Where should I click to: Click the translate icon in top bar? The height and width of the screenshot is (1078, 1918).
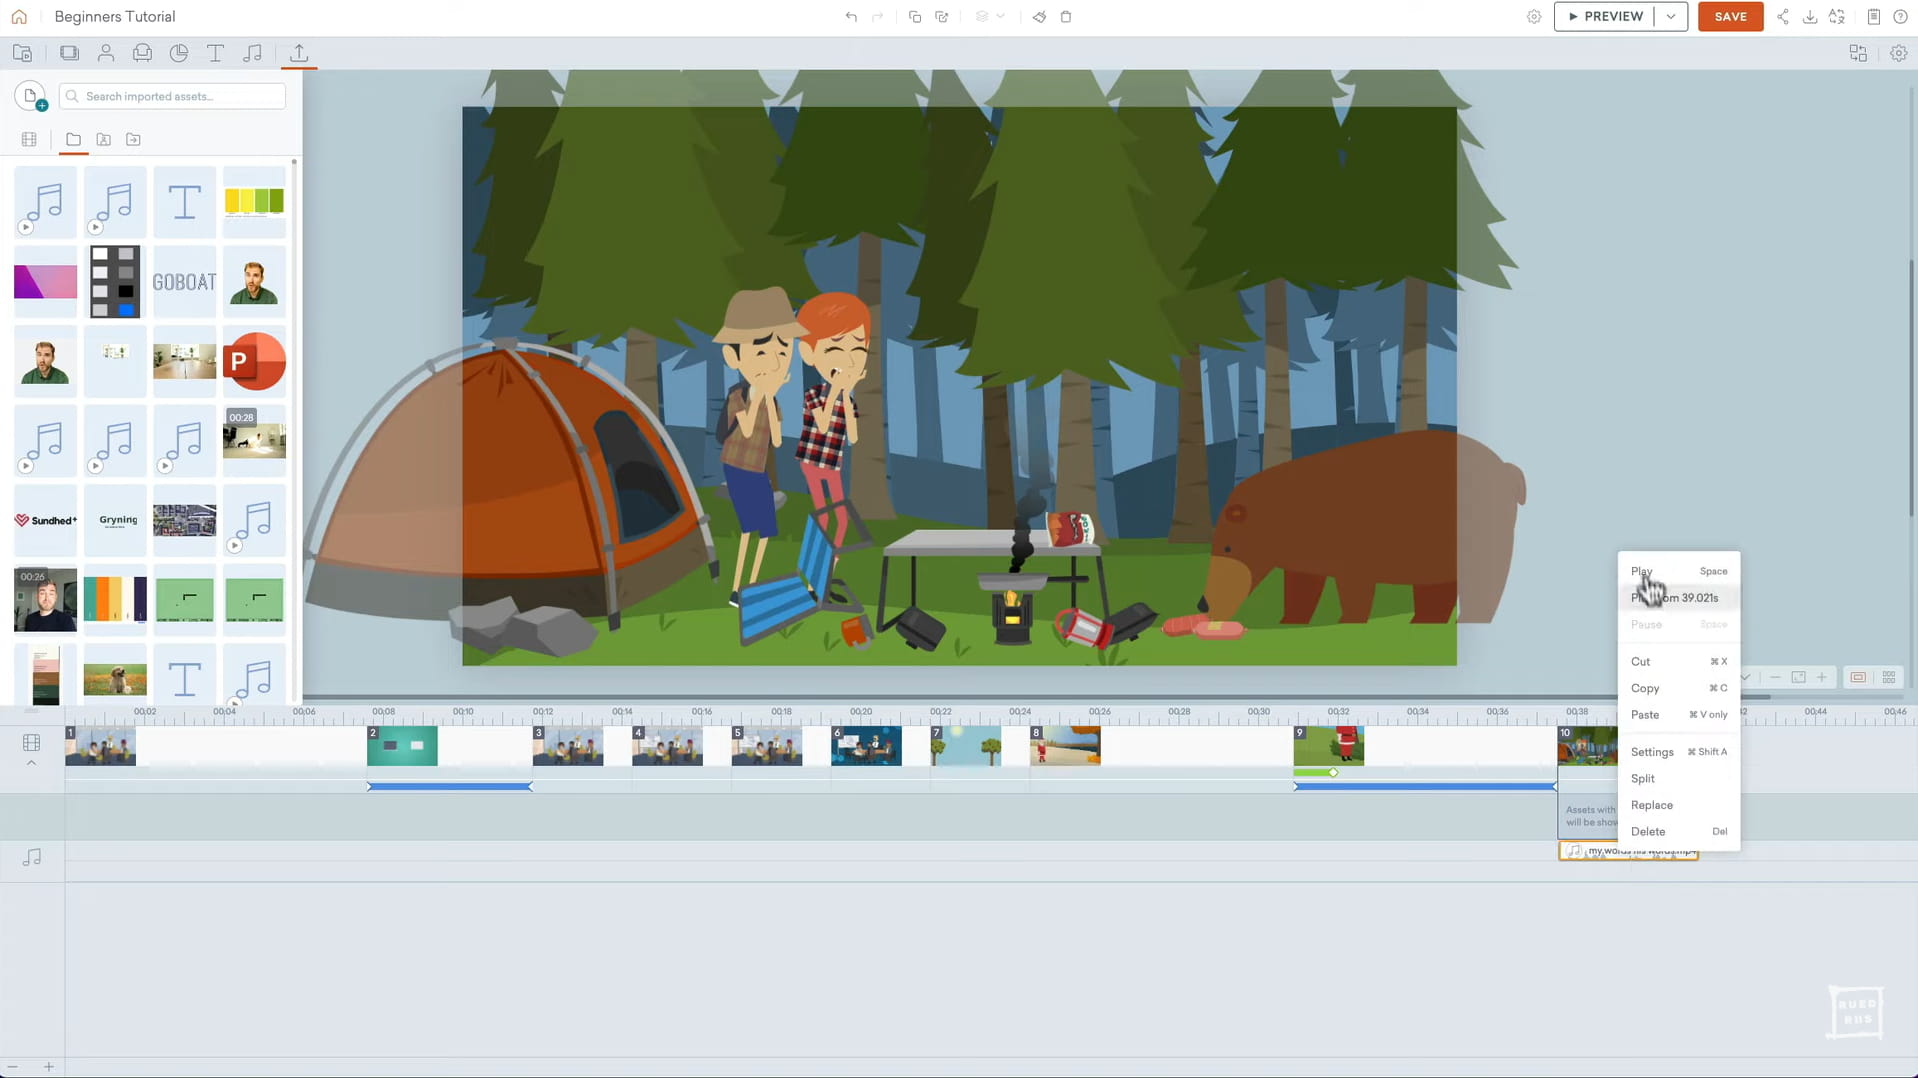1838,16
